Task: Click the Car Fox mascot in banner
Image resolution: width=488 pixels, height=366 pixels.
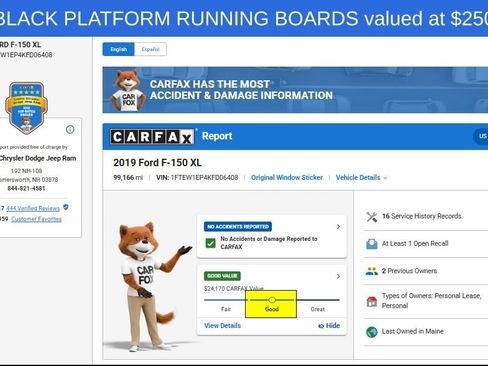Action: [128, 90]
